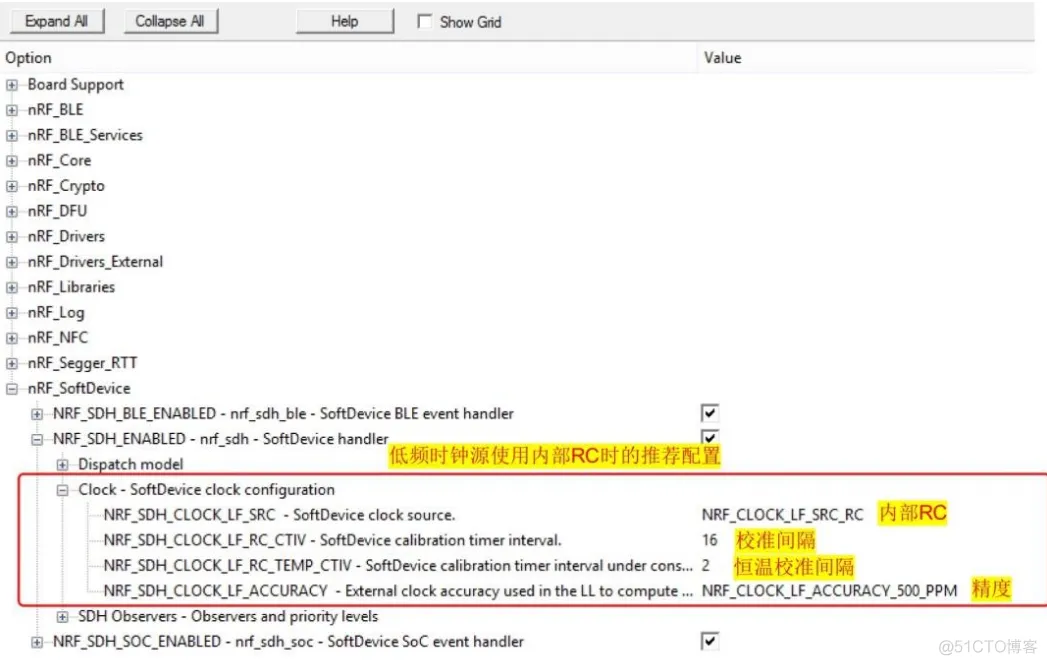Select the NRF_SDH_CLOCK_LF_RC_CTIV row
Viewport: 1047px width, 665px height.
click(333, 540)
